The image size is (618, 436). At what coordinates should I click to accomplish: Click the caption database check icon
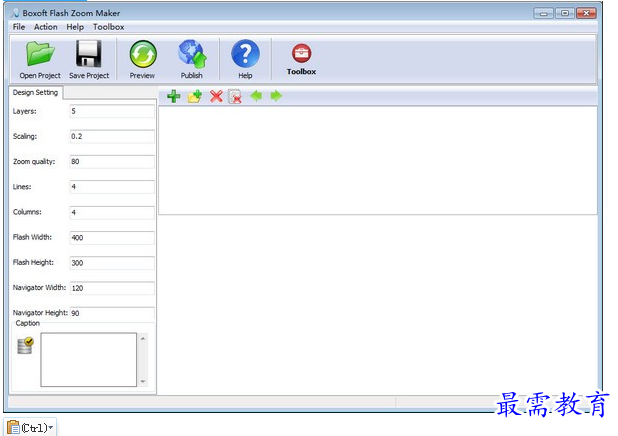pos(26,345)
